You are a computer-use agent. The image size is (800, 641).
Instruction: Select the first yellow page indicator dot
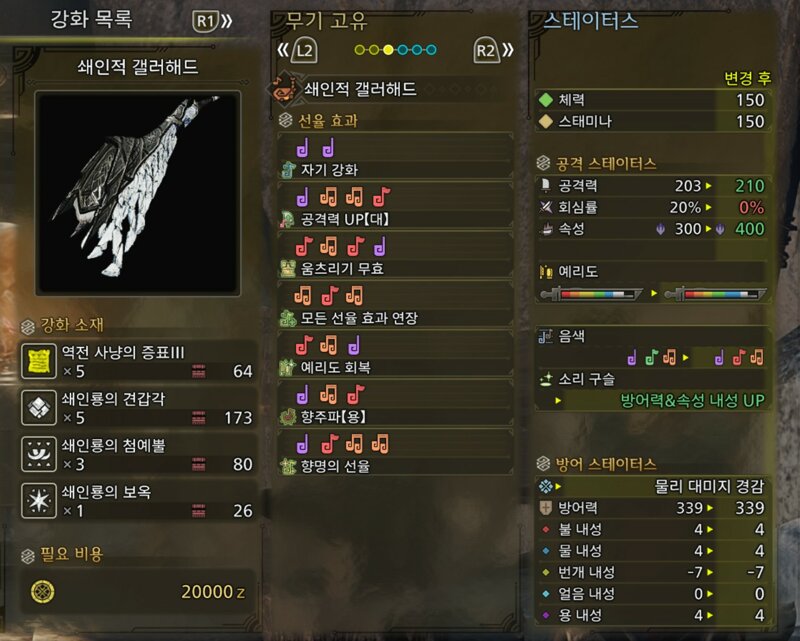click(360, 50)
